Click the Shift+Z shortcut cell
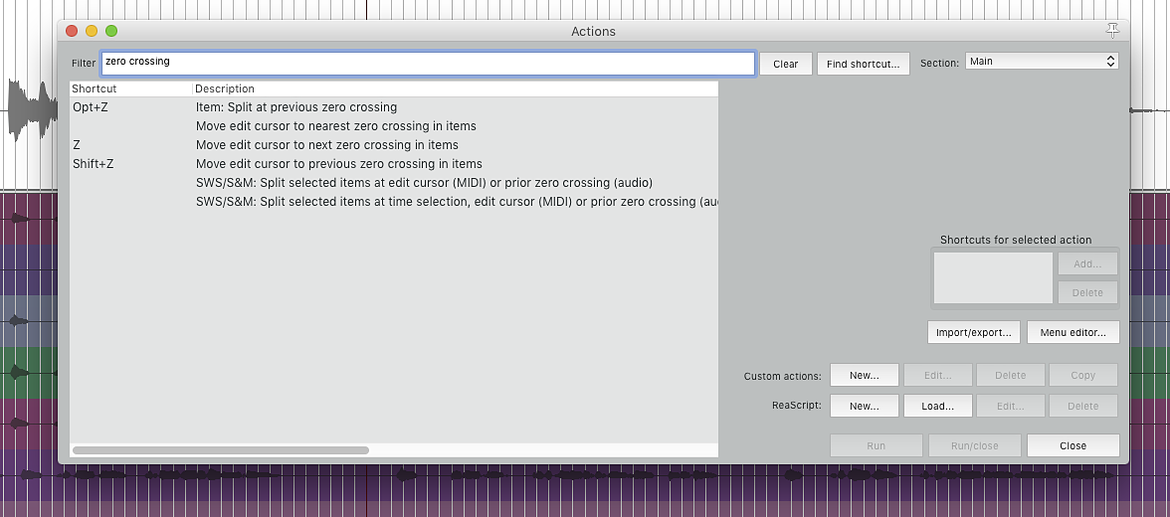The height and width of the screenshot is (517, 1170). click(93, 163)
